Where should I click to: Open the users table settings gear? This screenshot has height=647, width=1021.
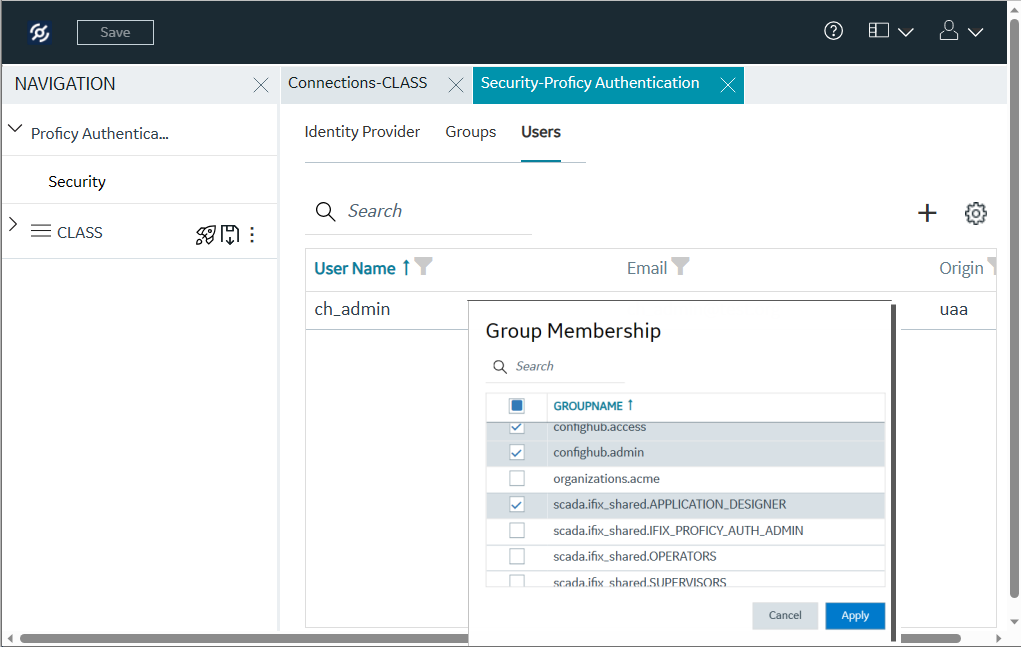tap(975, 213)
